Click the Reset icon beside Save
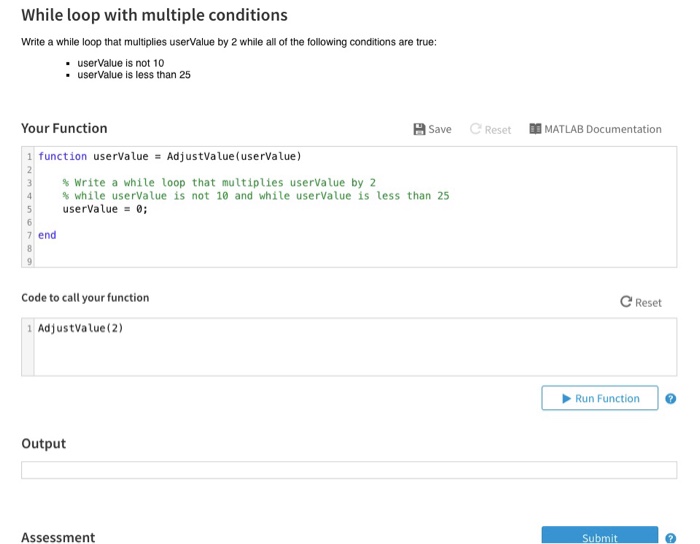 [474, 129]
